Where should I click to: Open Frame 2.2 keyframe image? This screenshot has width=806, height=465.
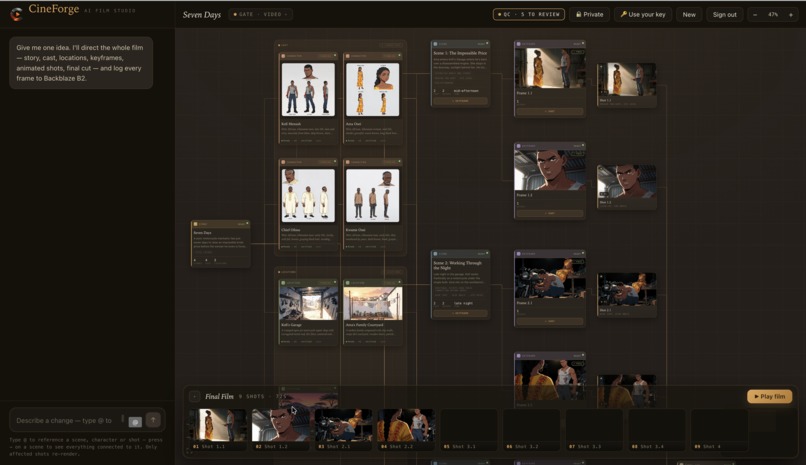point(549,380)
